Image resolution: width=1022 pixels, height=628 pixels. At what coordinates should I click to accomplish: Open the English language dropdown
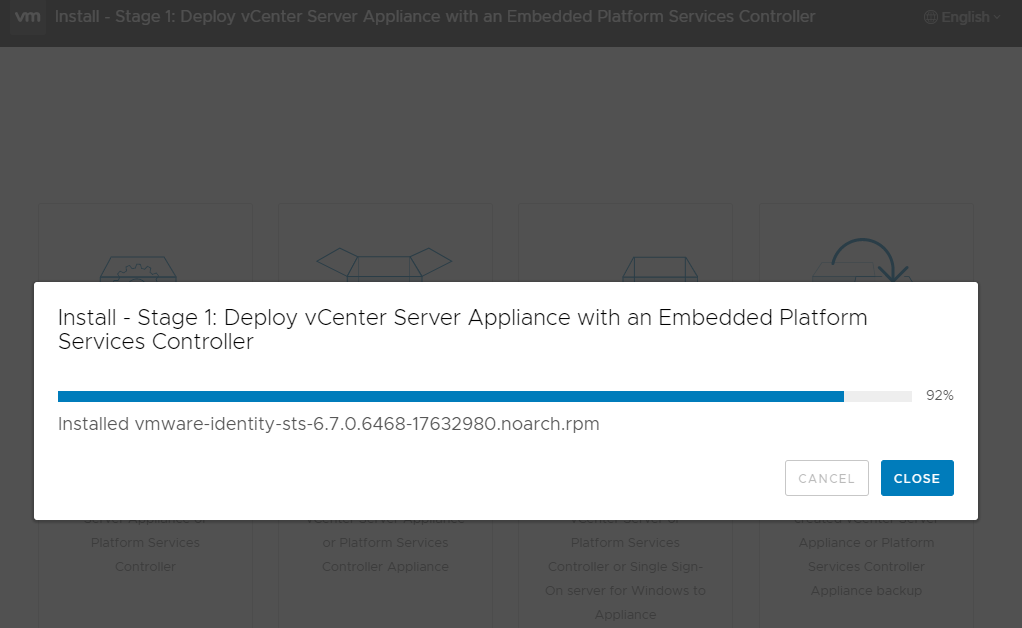click(962, 18)
